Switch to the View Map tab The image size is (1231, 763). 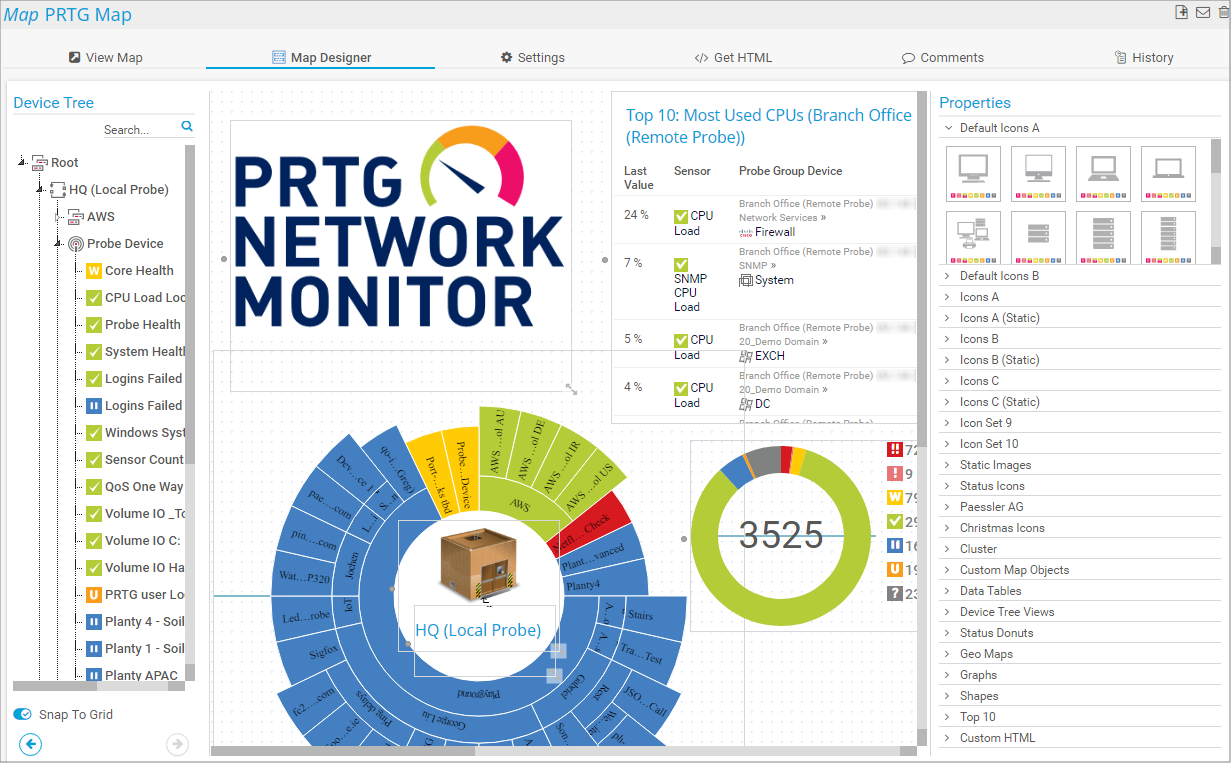pos(105,58)
